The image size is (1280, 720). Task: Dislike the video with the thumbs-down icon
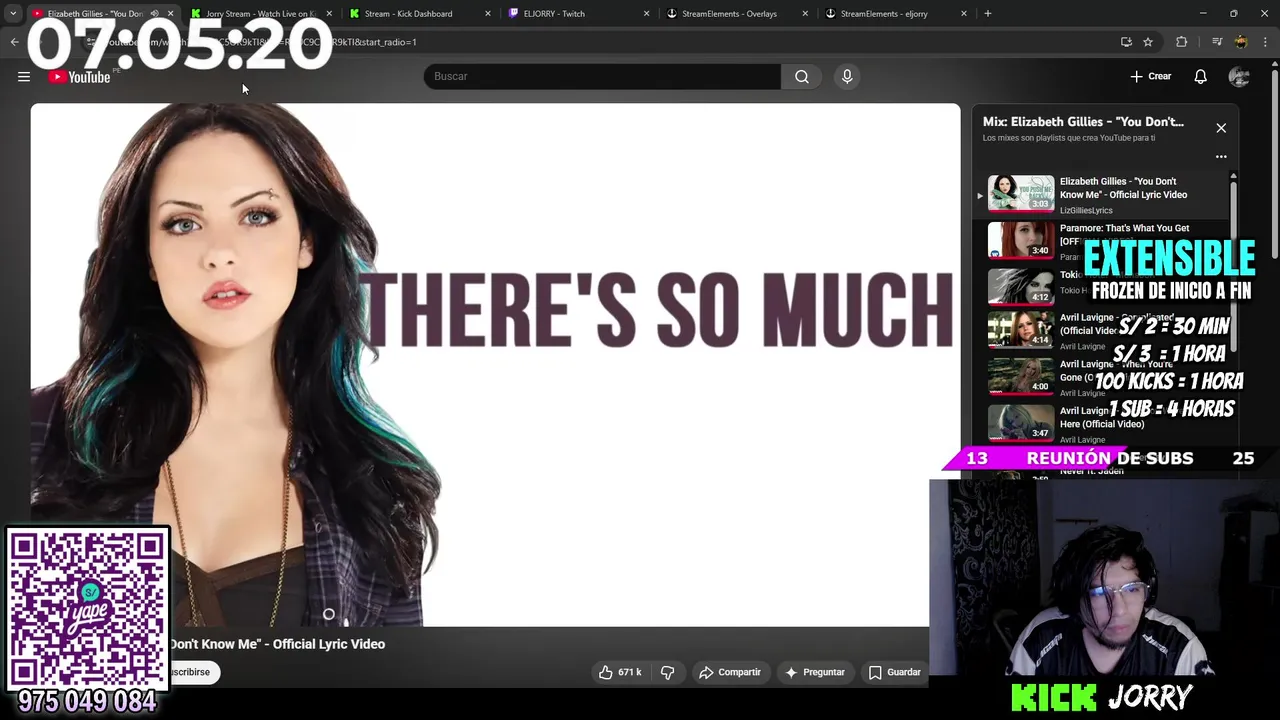[x=667, y=672]
